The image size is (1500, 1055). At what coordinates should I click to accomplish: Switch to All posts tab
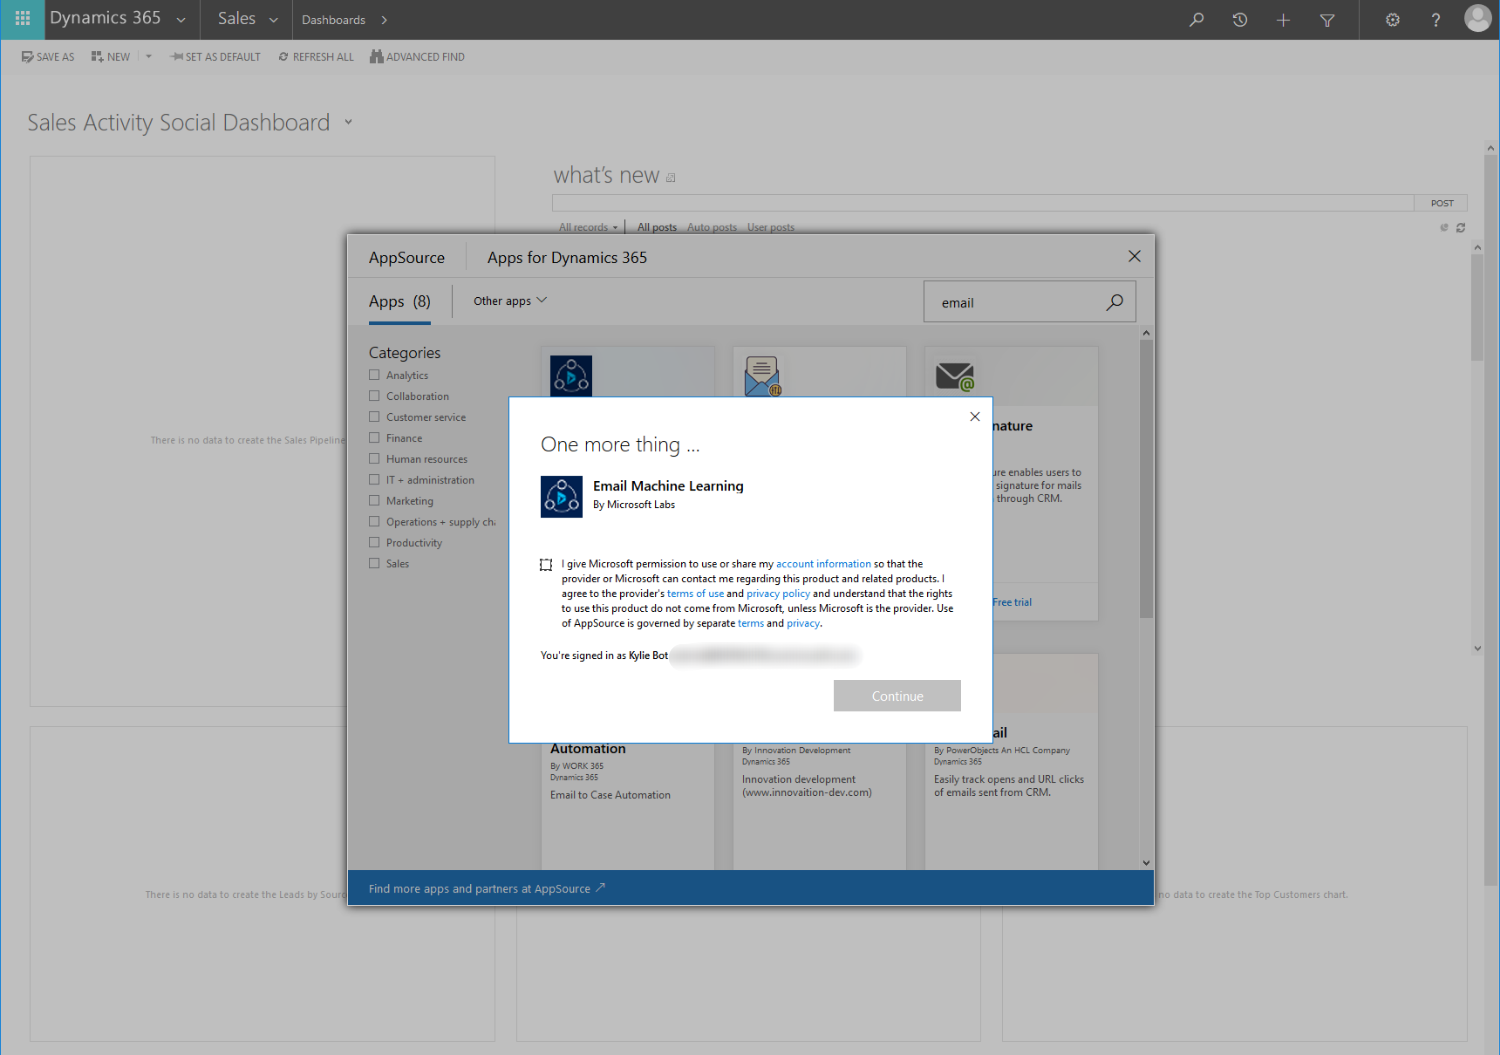click(657, 228)
